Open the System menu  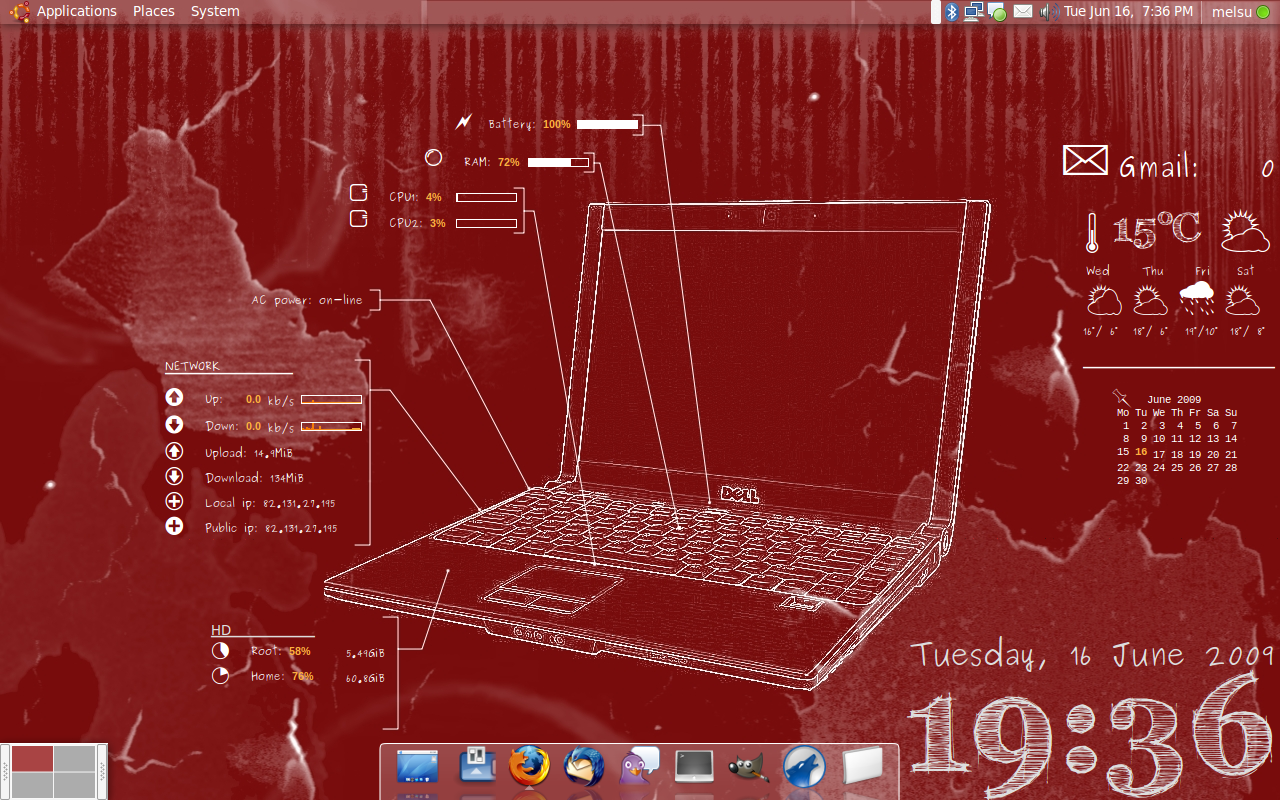tap(215, 11)
